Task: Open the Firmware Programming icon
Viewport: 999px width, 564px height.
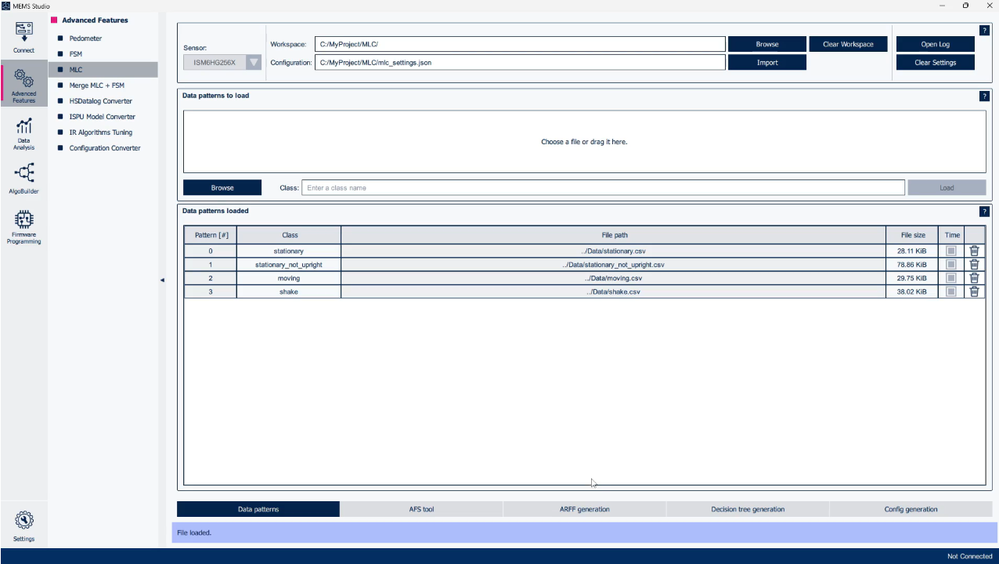Action: pos(24,228)
